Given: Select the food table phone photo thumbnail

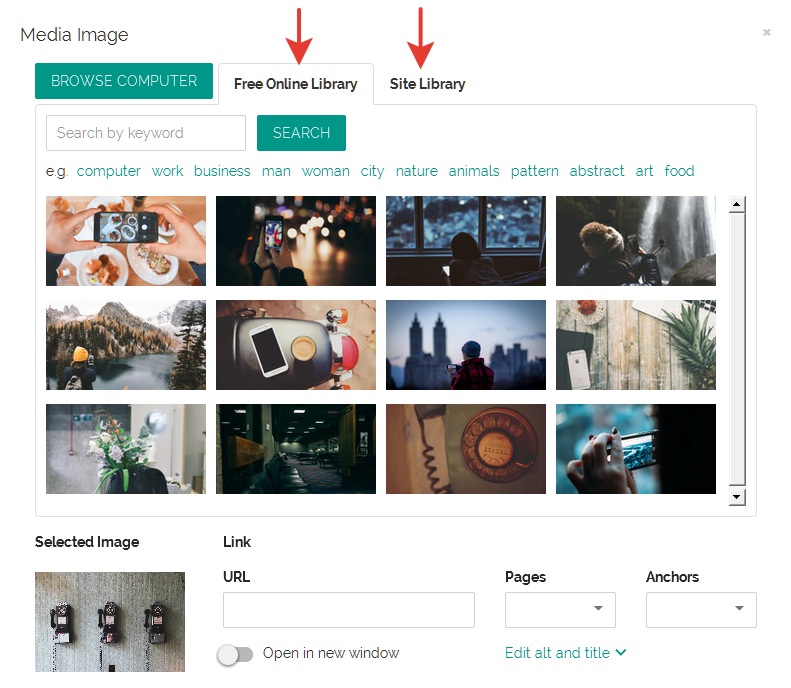Looking at the screenshot, I should (x=126, y=241).
